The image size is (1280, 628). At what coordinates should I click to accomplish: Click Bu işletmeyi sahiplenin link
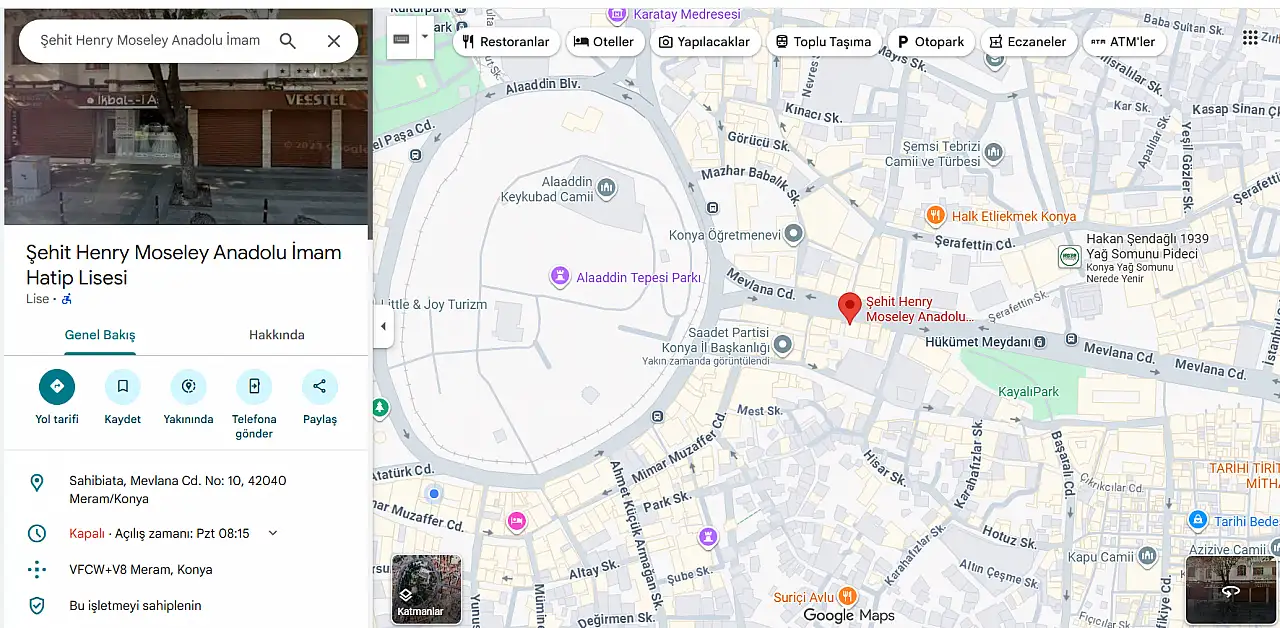(135, 605)
